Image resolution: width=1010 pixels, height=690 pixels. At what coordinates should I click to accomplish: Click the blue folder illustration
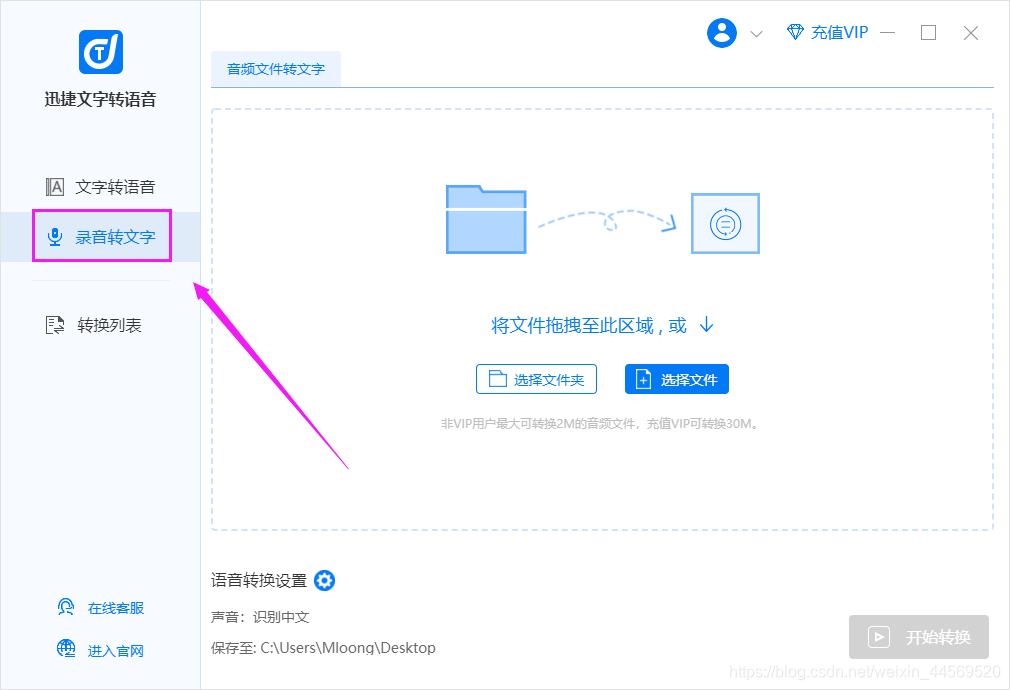486,219
